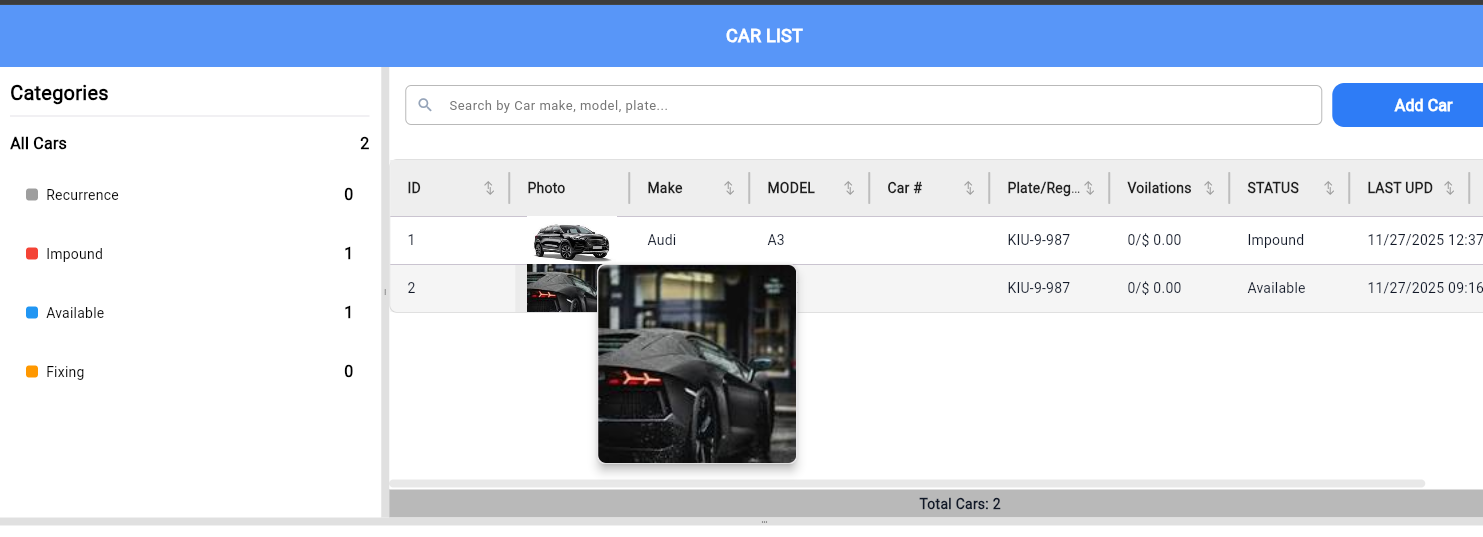This screenshot has width=1483, height=537.
Task: Sort by Make column sort icon
Action: coord(729,188)
